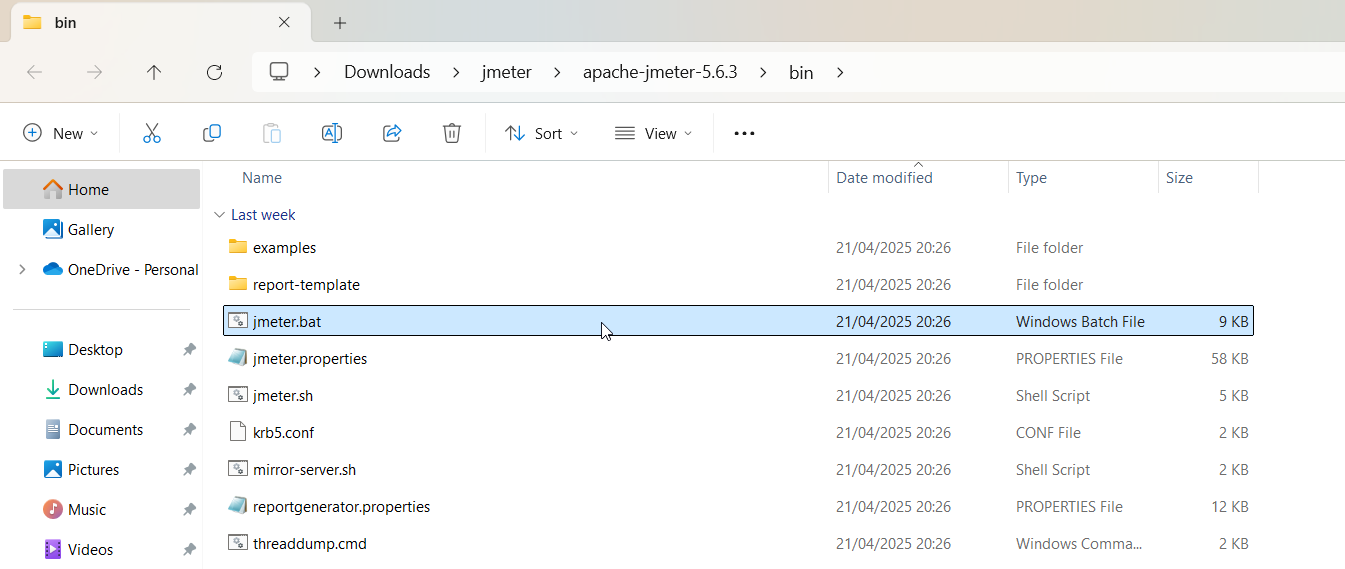Unpin Pictures using its pin icon
Viewport: 1345px width, 569px height.
(x=189, y=470)
